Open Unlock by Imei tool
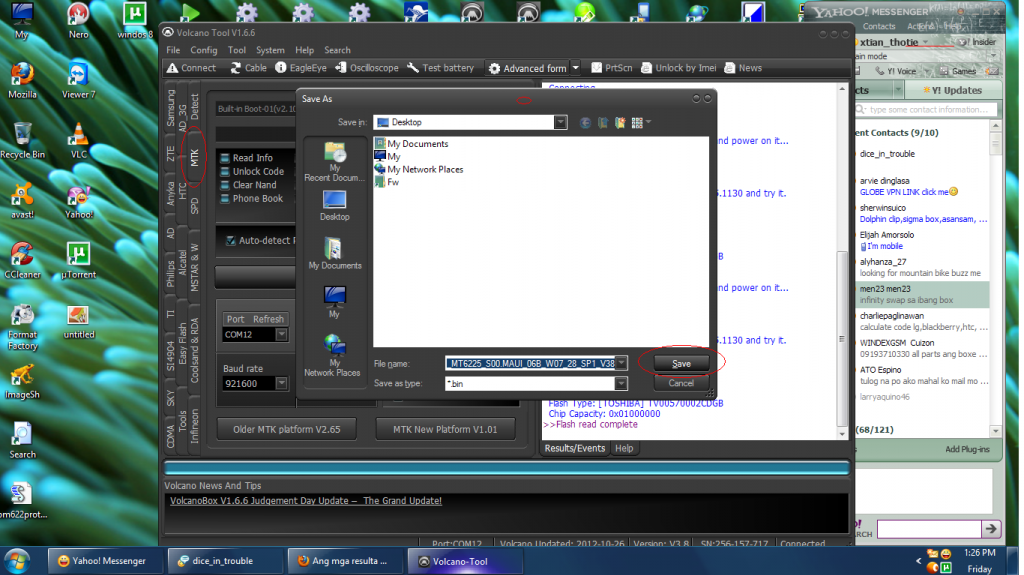Screen dimensions: 1024x575 pos(679,68)
